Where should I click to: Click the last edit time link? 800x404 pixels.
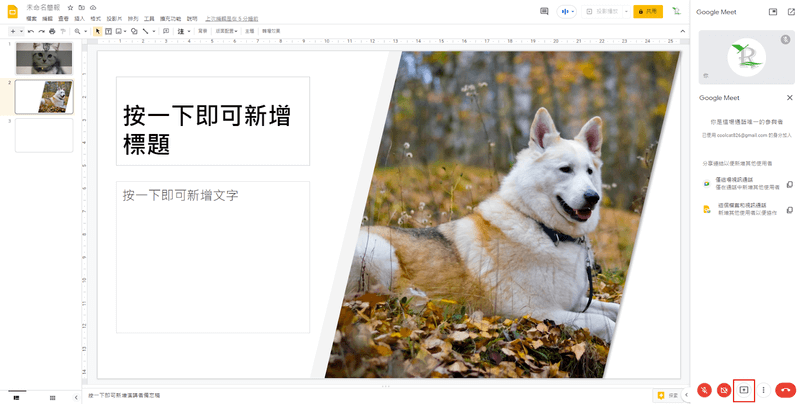pos(232,19)
